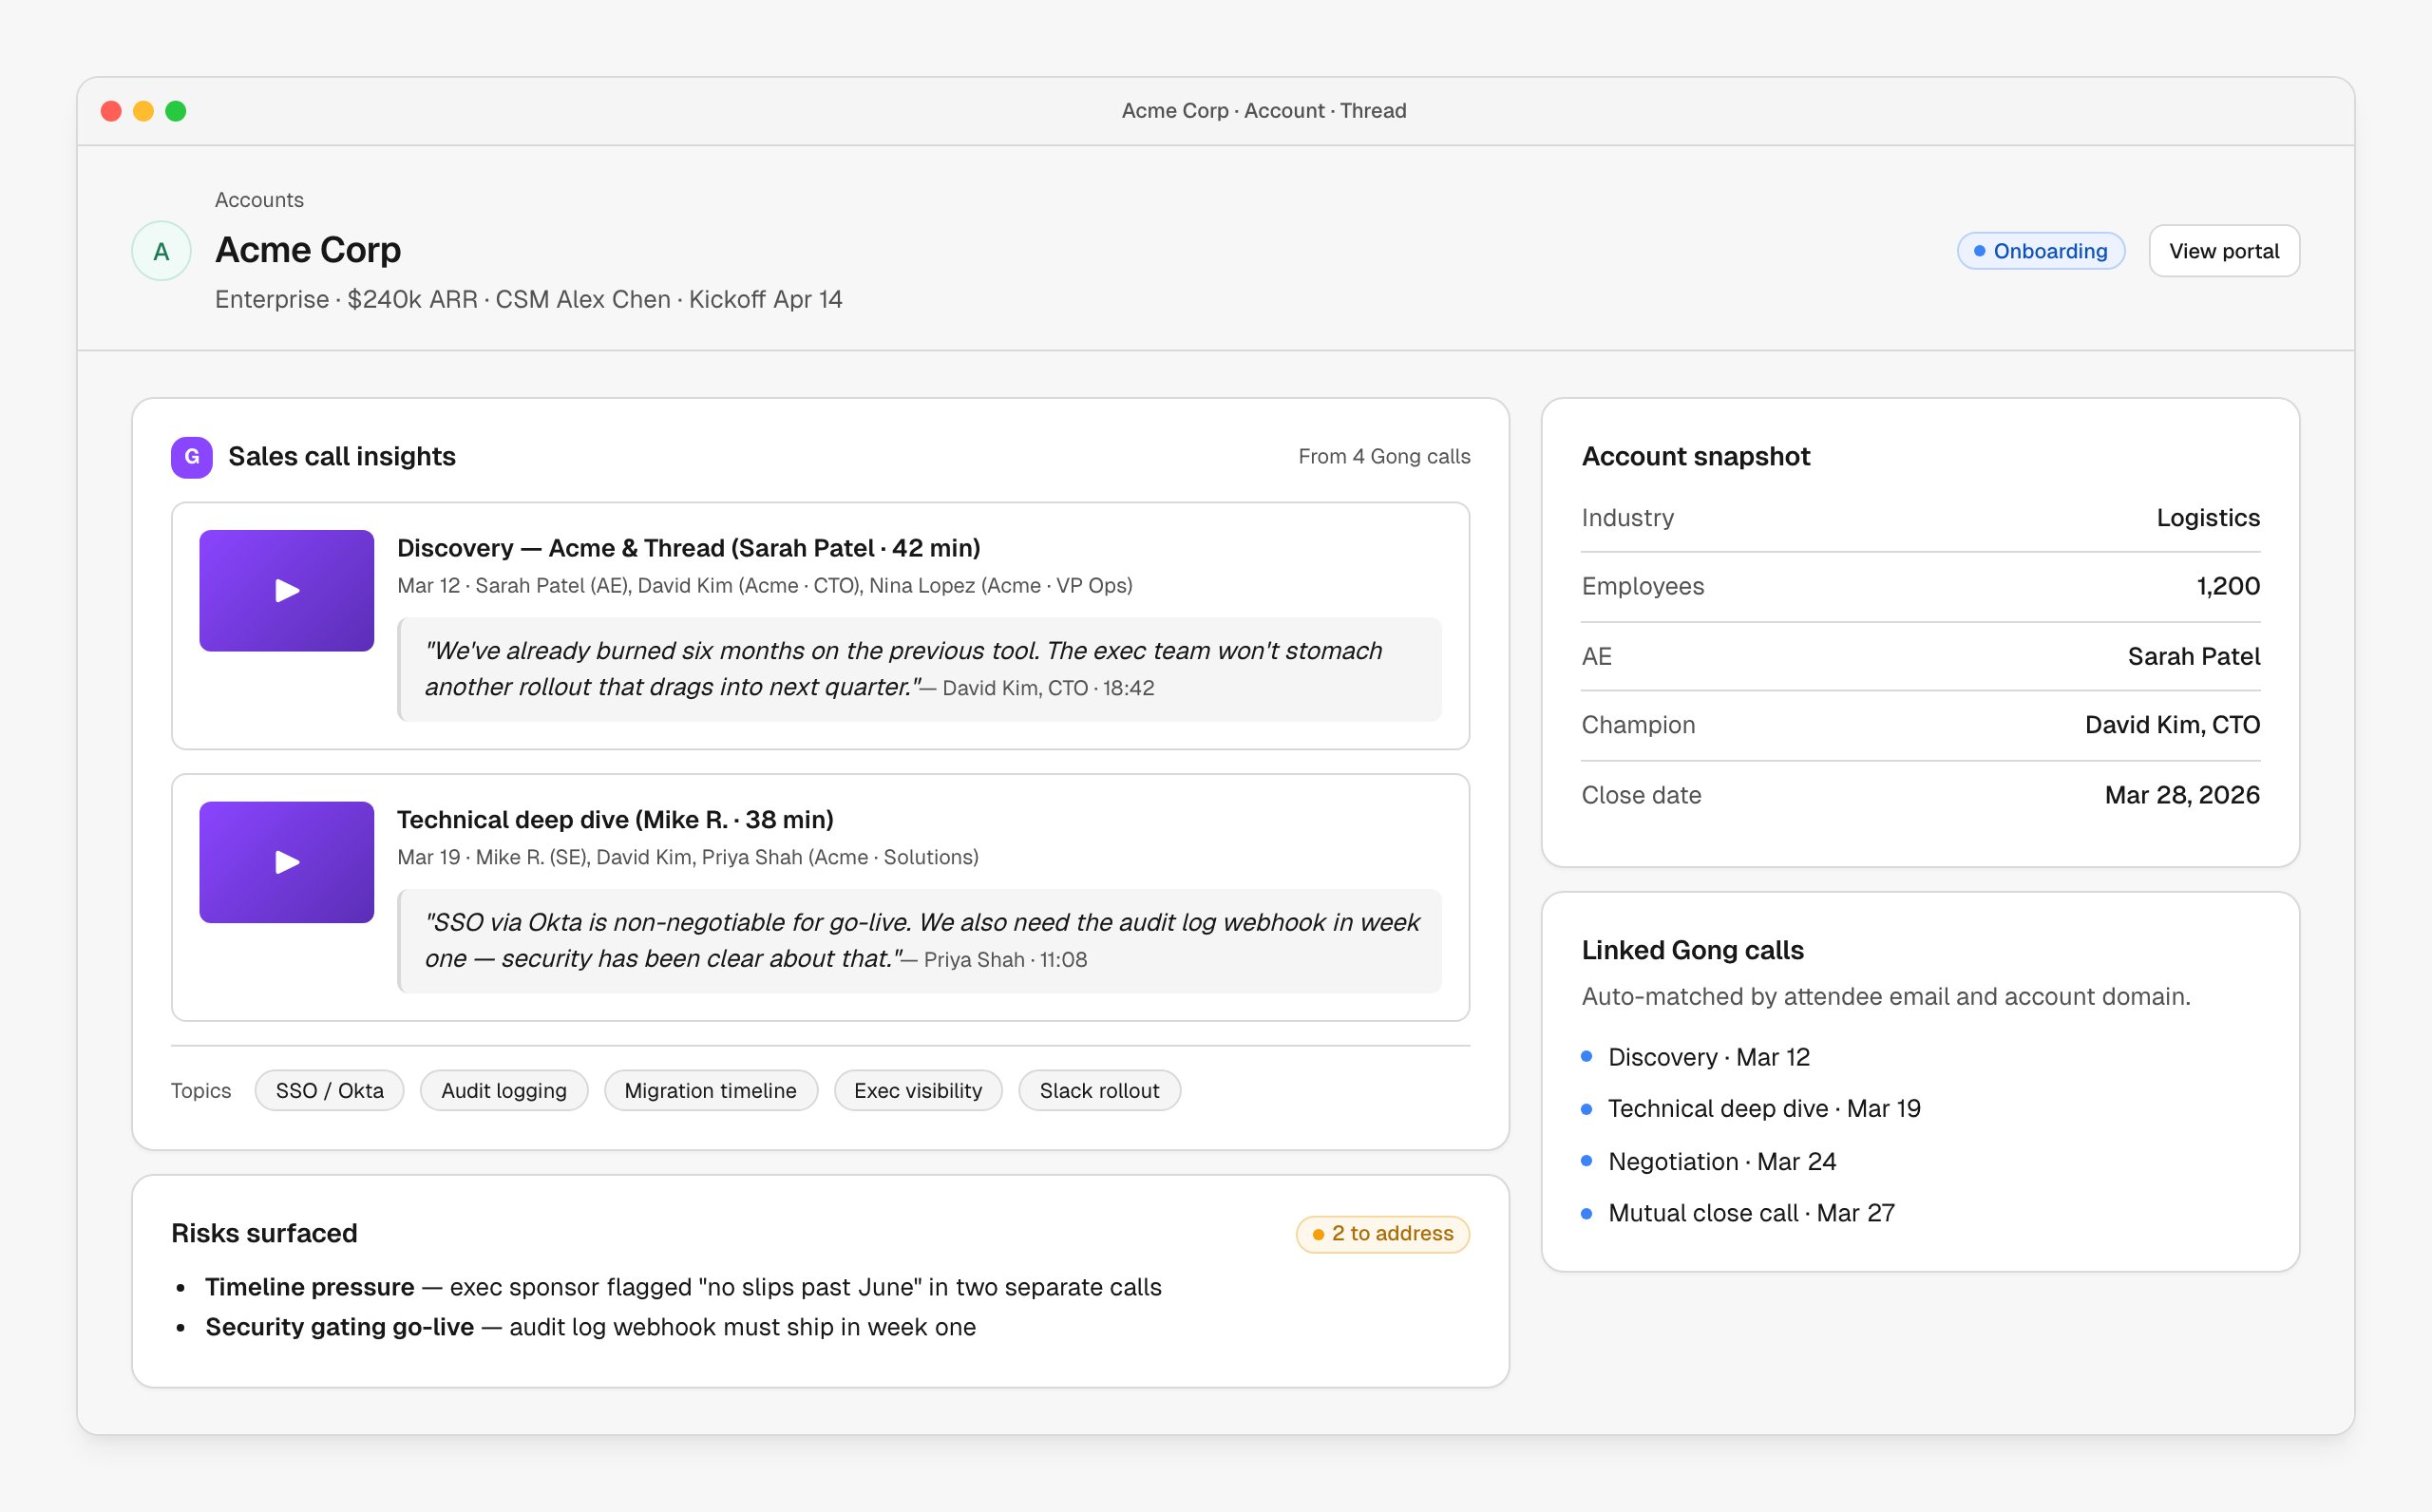The height and width of the screenshot is (1512, 2432).
Task: Open the View portal button
Action: point(2223,251)
